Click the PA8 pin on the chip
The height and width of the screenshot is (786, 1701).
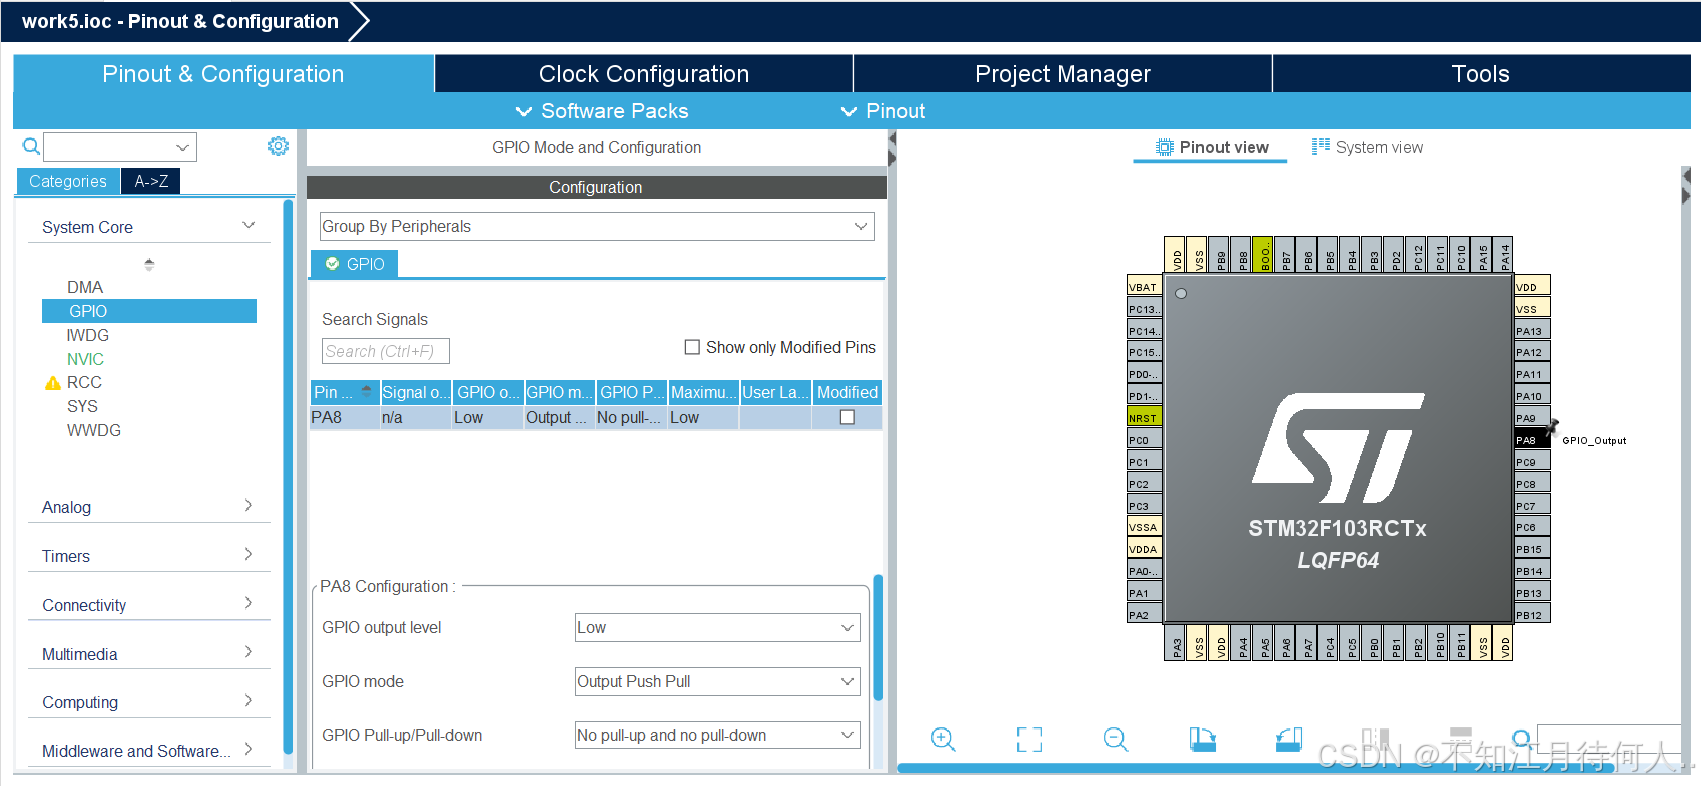click(1531, 440)
